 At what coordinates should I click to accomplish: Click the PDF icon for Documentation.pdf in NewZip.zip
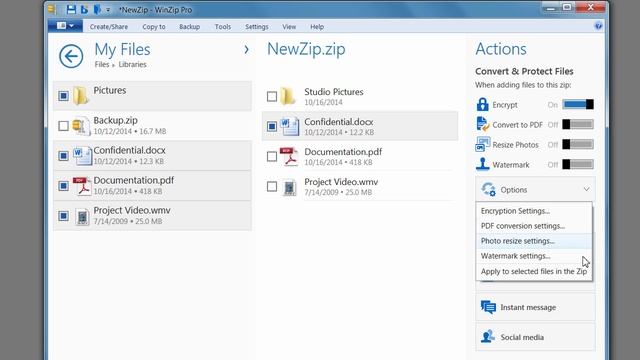click(289, 157)
